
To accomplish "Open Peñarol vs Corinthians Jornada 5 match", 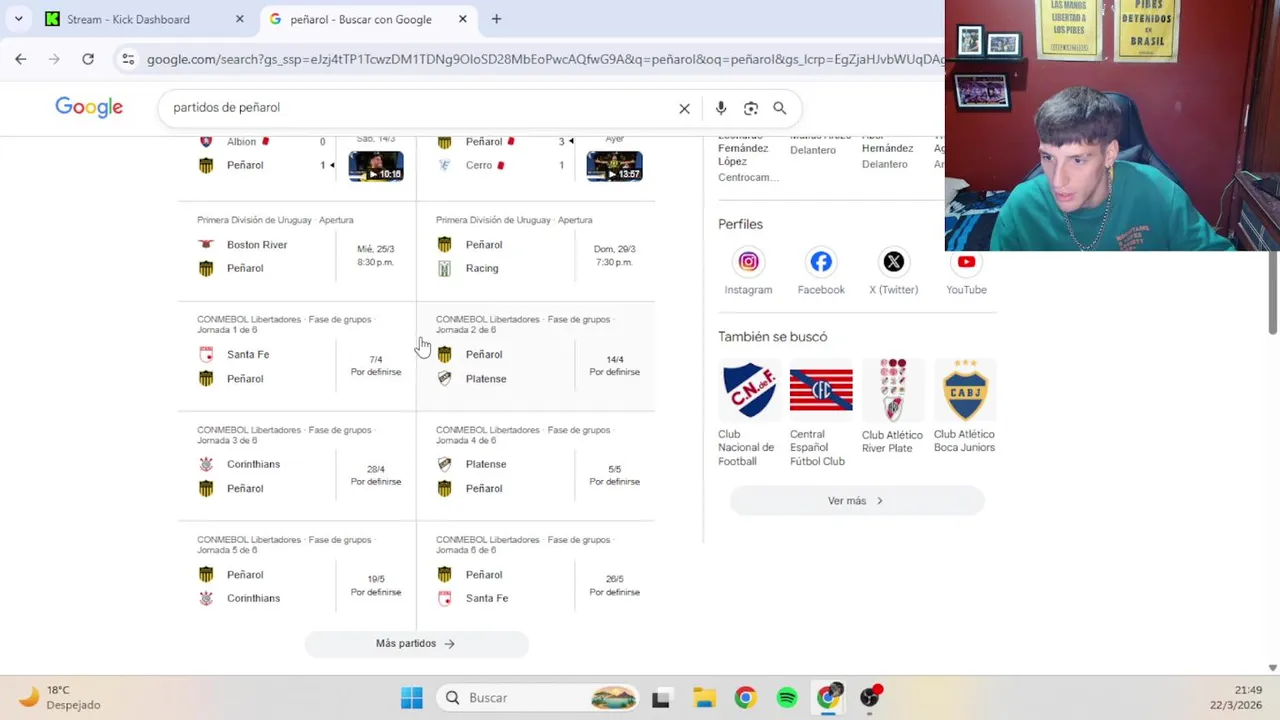I will point(297,576).
